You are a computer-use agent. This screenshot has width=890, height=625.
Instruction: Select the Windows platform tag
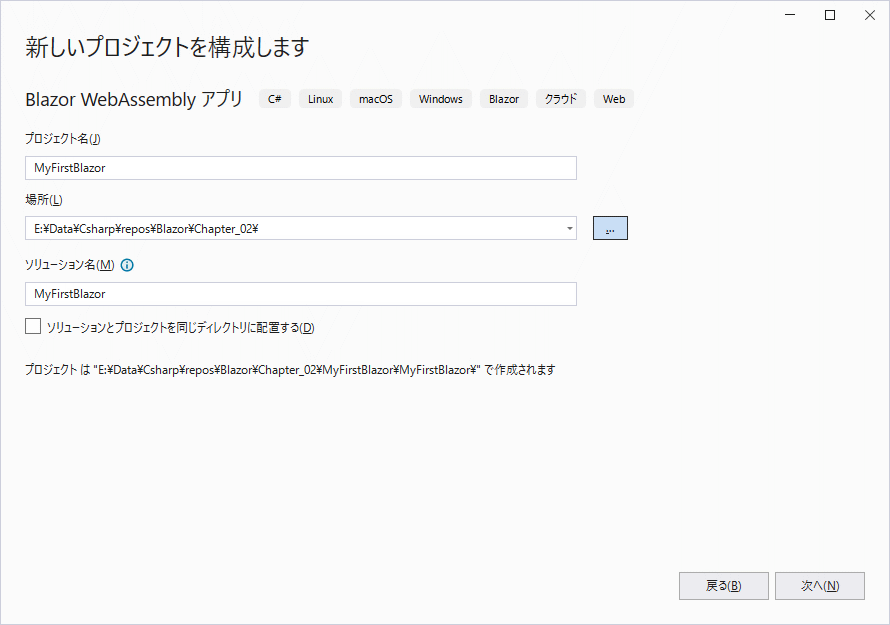440,98
